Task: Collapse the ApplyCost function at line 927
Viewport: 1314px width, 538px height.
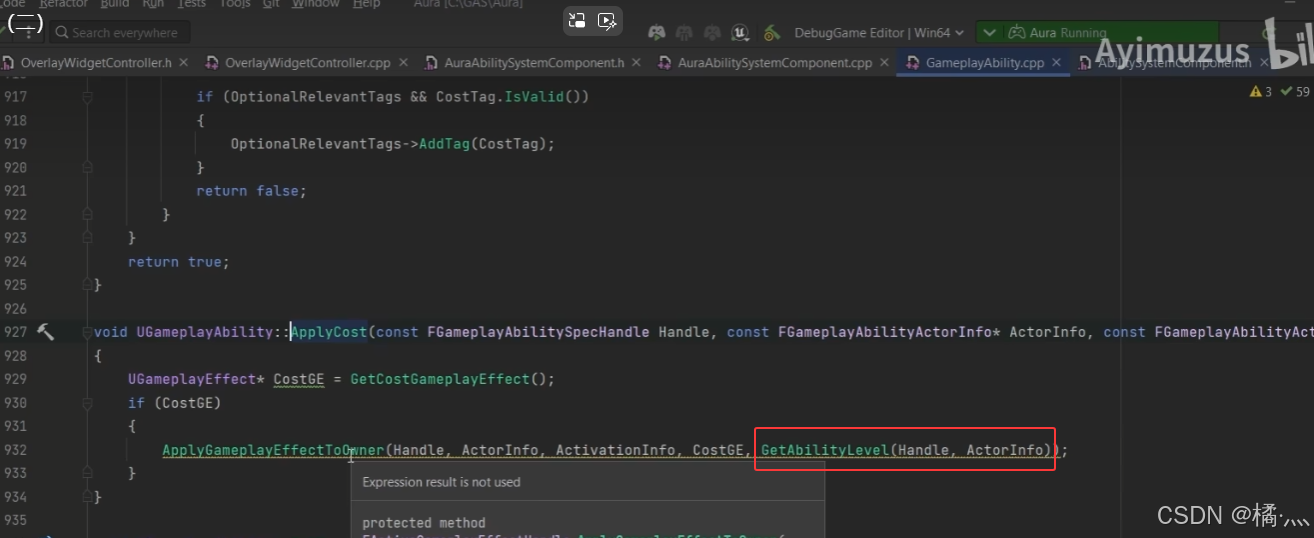Action: point(87,332)
